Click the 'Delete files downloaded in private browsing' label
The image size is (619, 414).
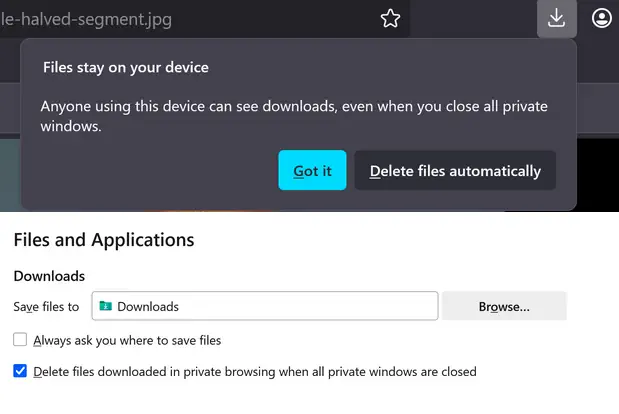pos(254,371)
